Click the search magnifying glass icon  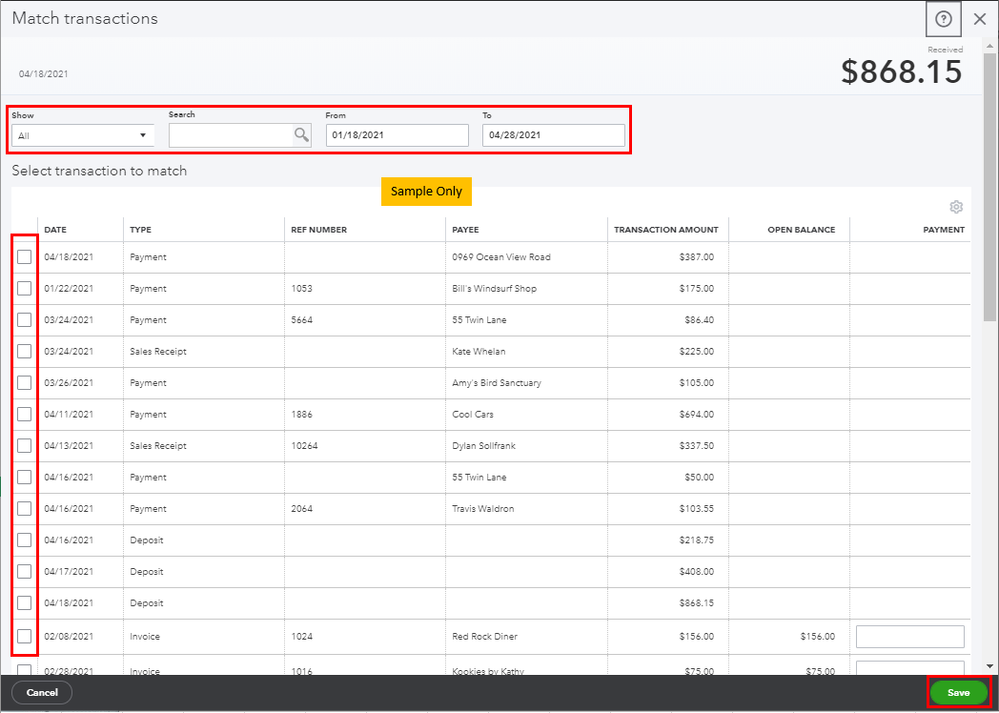301,135
